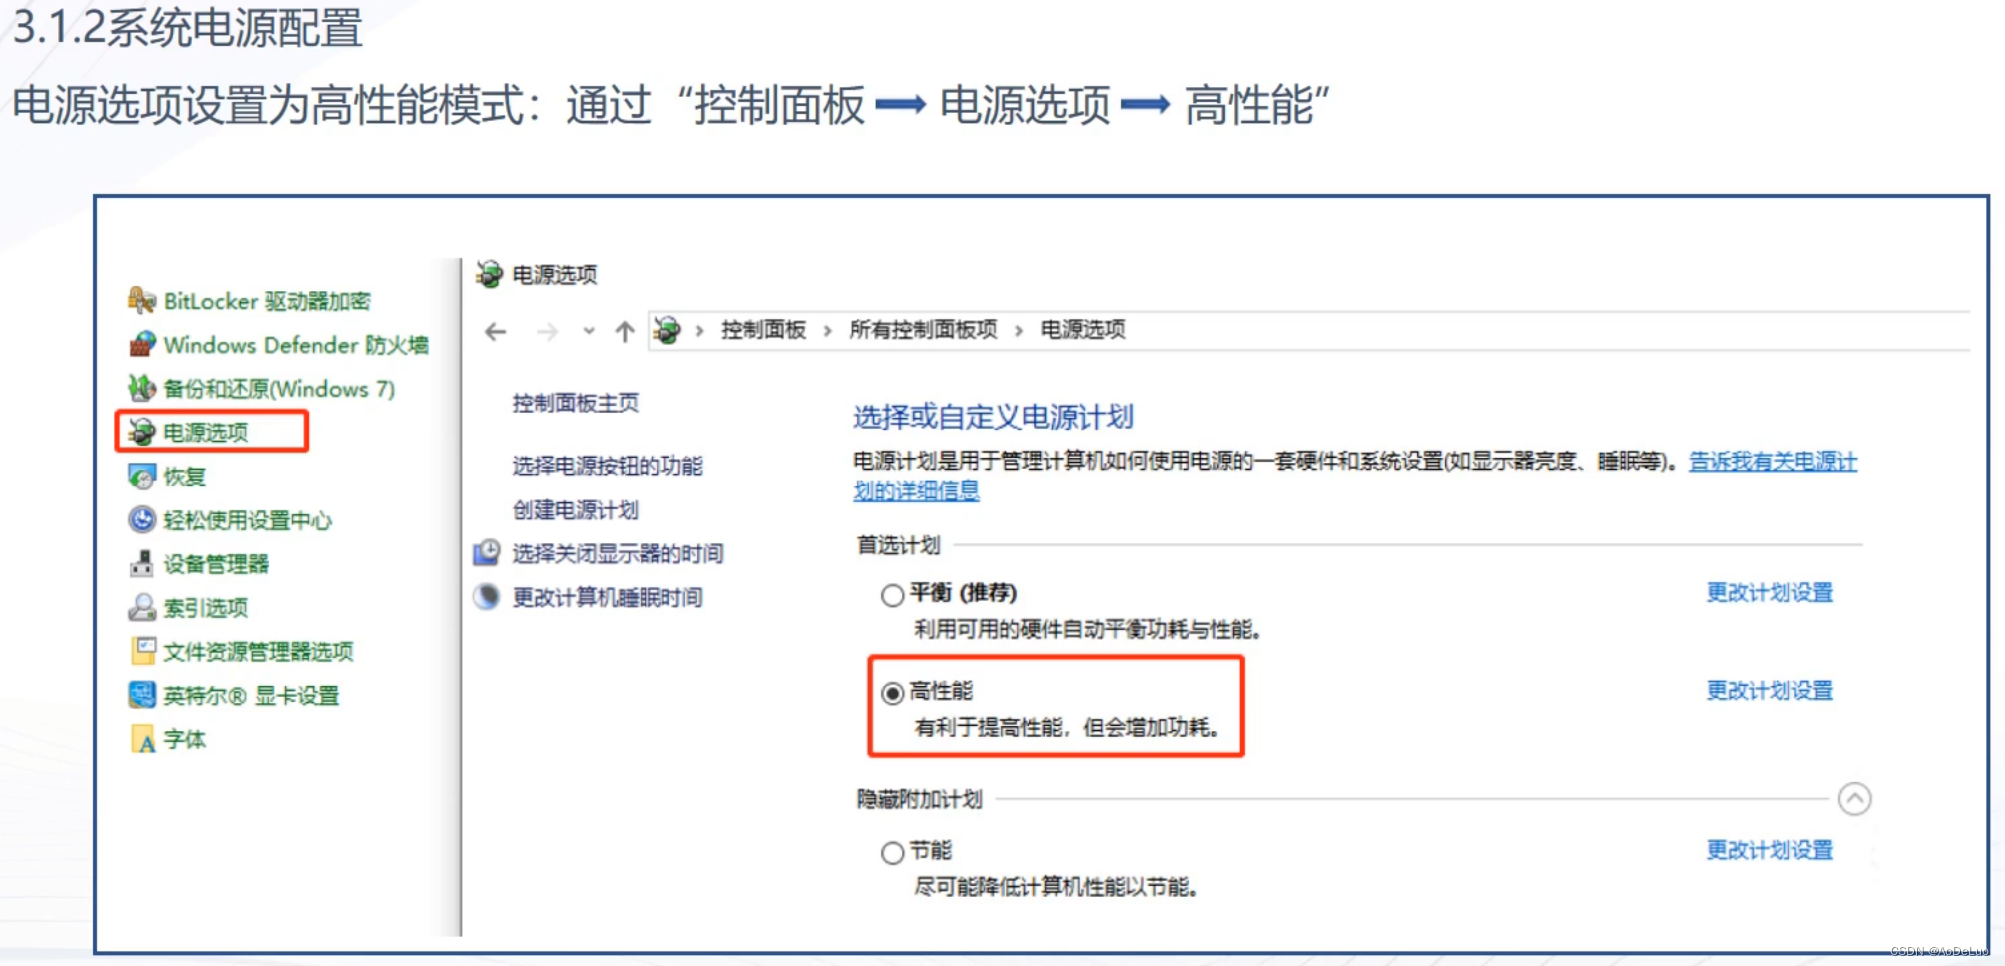Screen dimensions: 2005x966
Task: Expand the breadcrumb arrow after 所有控制面板项
Action: [x=1017, y=330]
